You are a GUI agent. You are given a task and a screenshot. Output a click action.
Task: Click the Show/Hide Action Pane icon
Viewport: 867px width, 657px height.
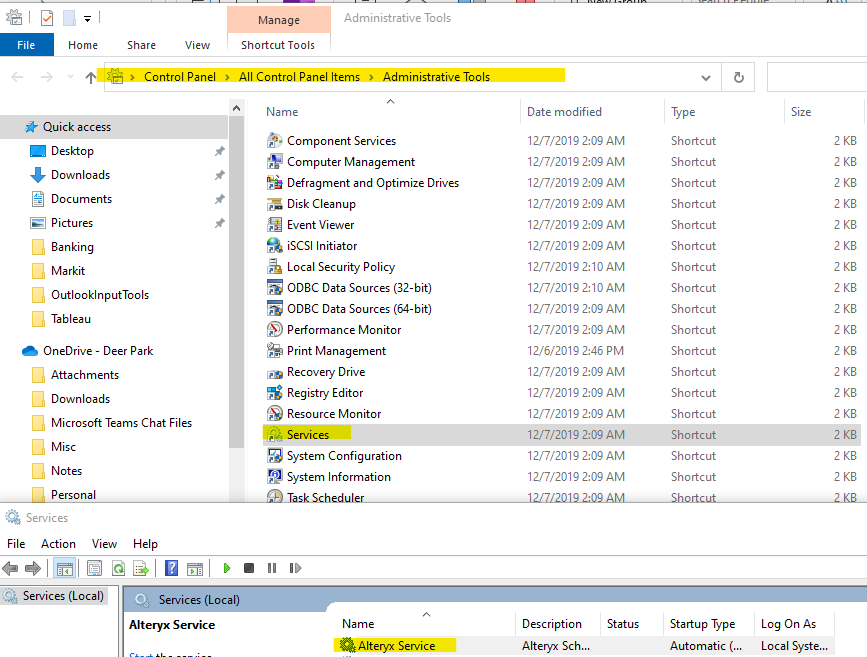coord(195,568)
